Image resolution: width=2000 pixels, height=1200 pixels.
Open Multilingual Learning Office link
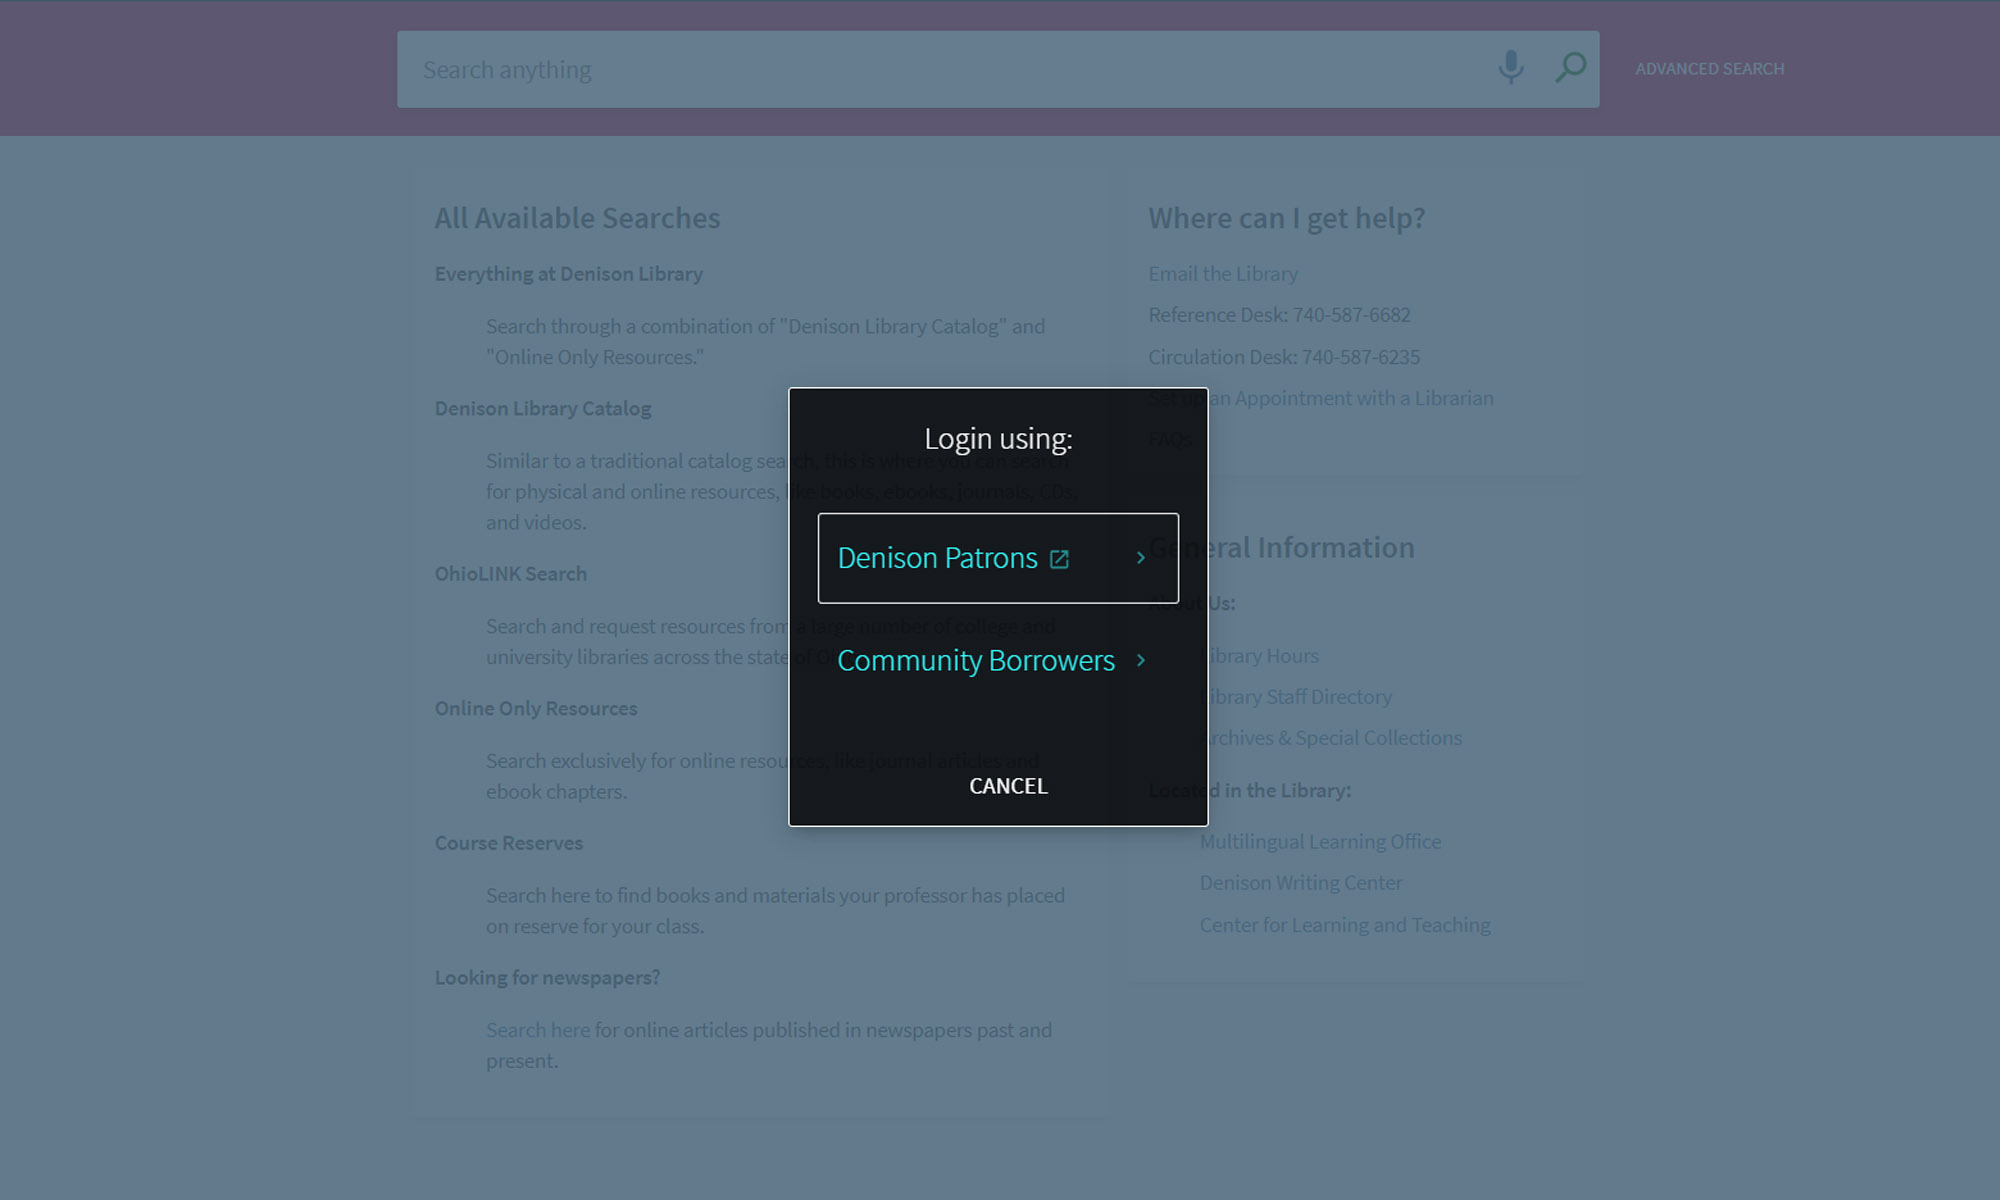click(x=1320, y=842)
